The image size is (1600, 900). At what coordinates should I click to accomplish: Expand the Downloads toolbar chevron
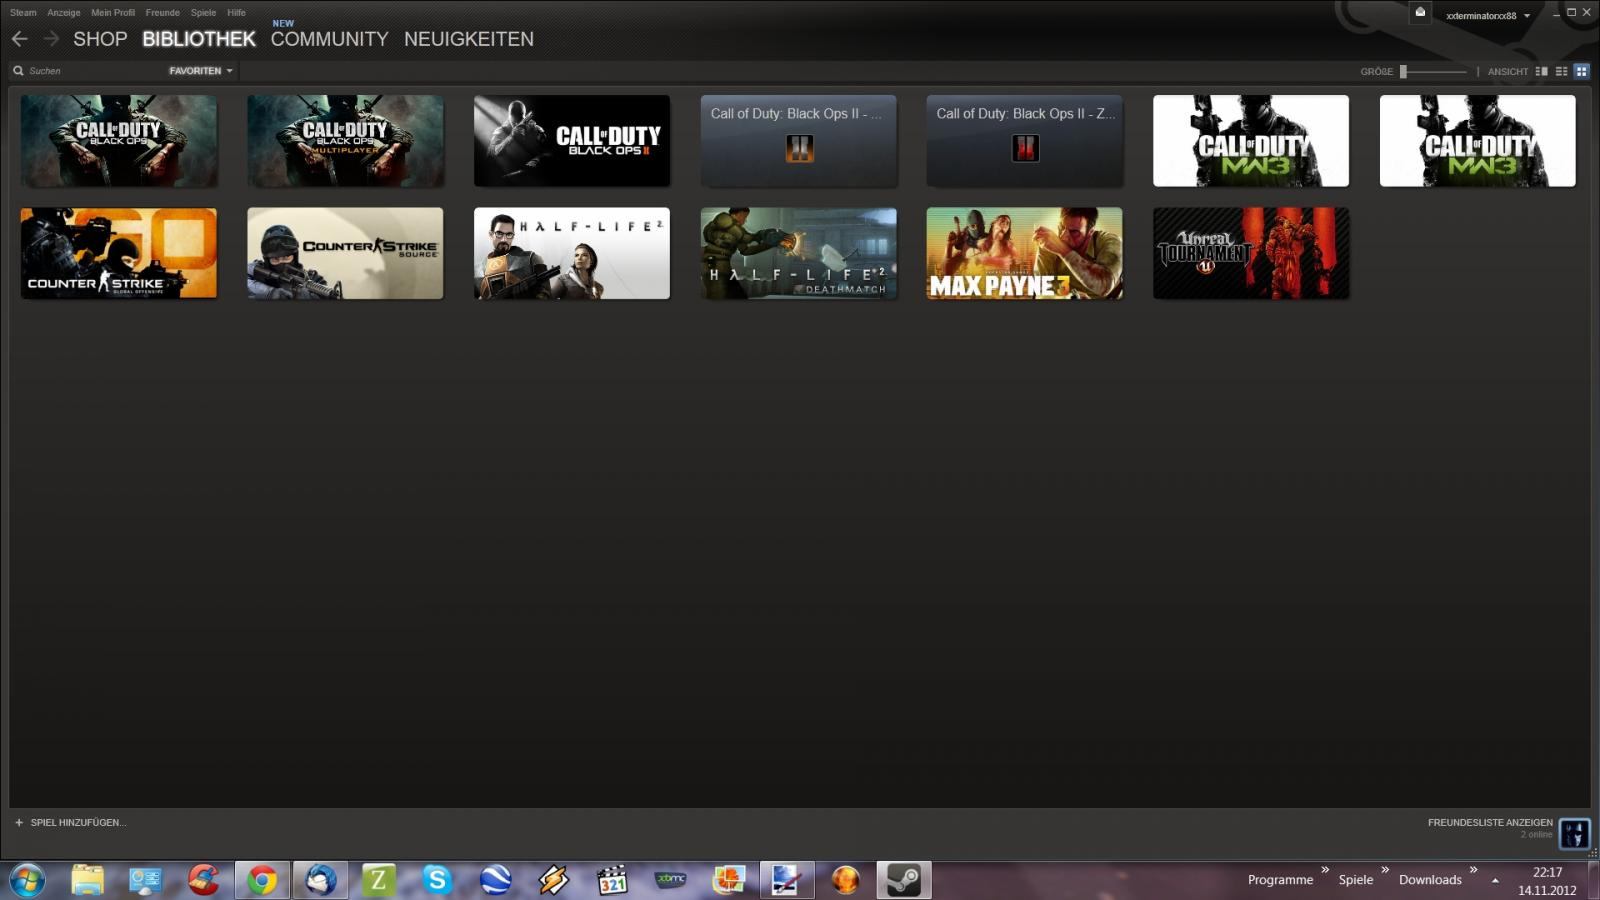pos(1473,870)
